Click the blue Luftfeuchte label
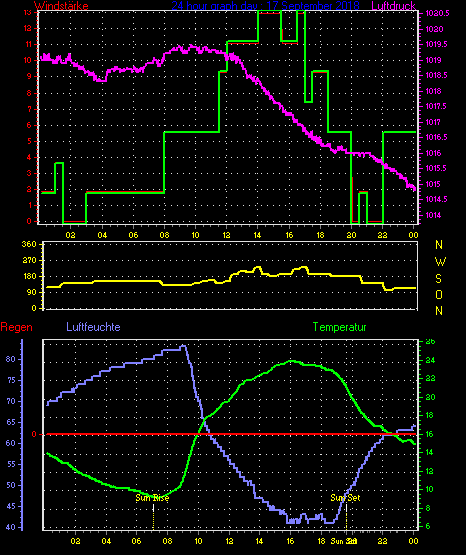This screenshot has height=555, width=466. (93, 327)
